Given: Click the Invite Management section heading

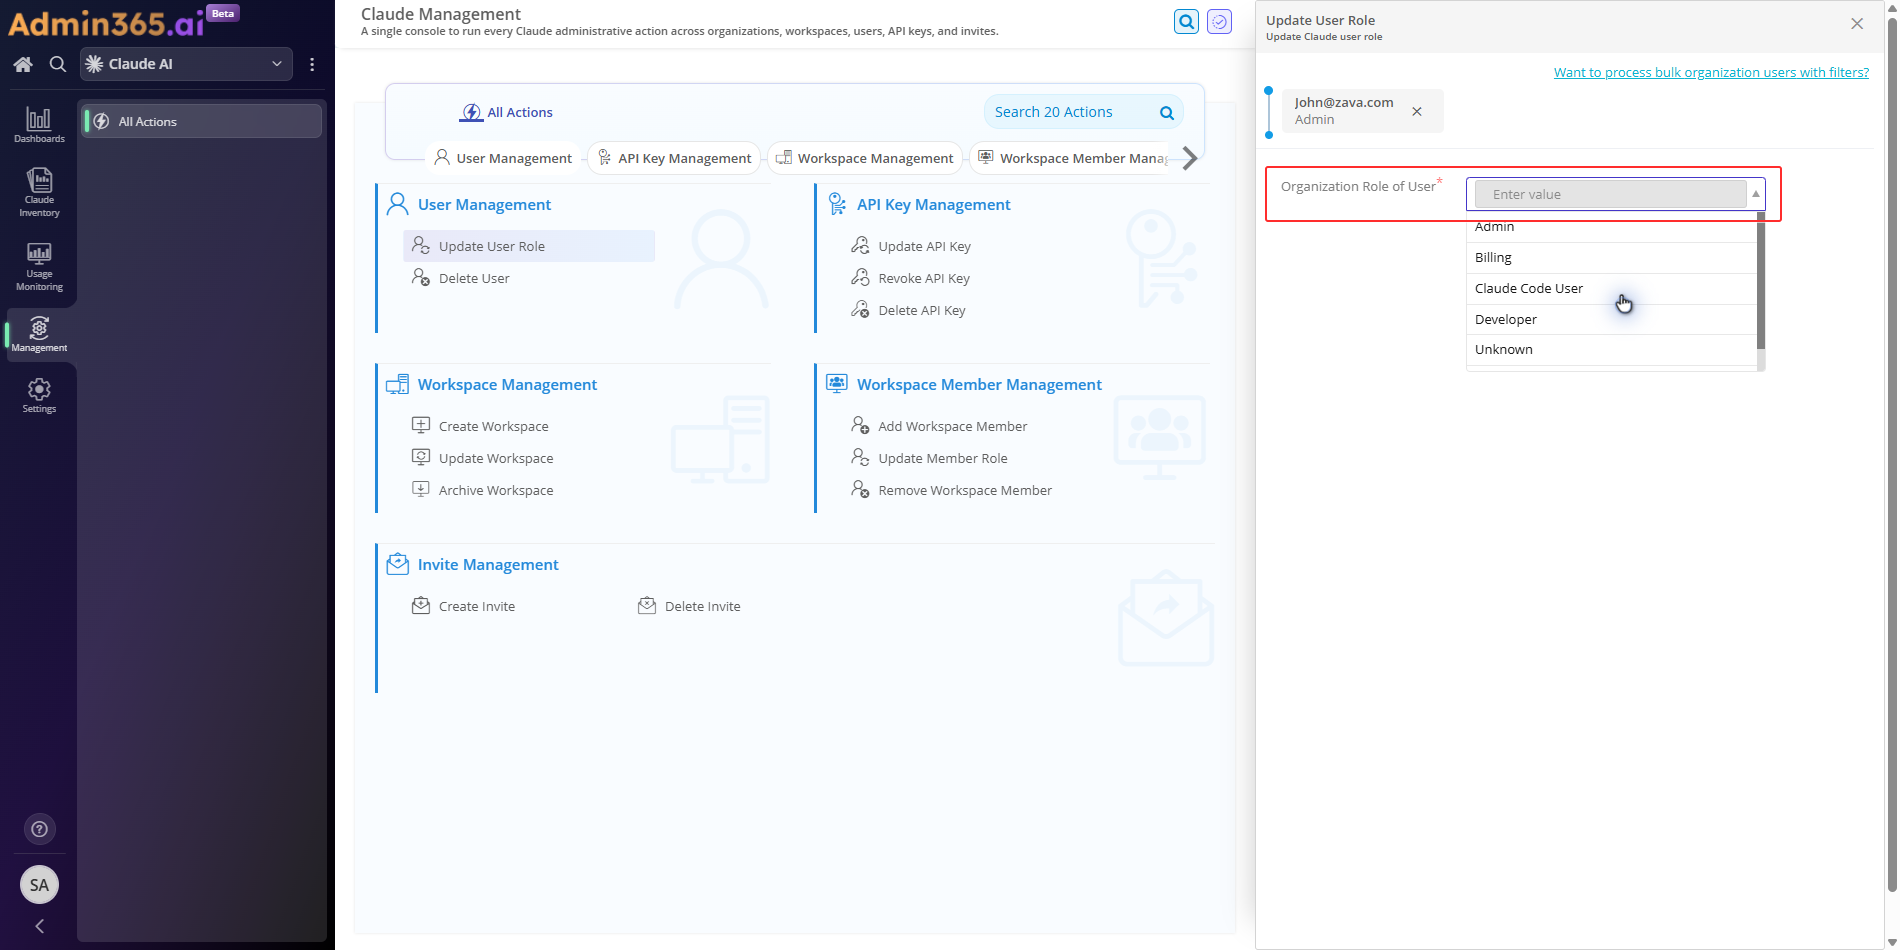Looking at the screenshot, I should pos(488,564).
